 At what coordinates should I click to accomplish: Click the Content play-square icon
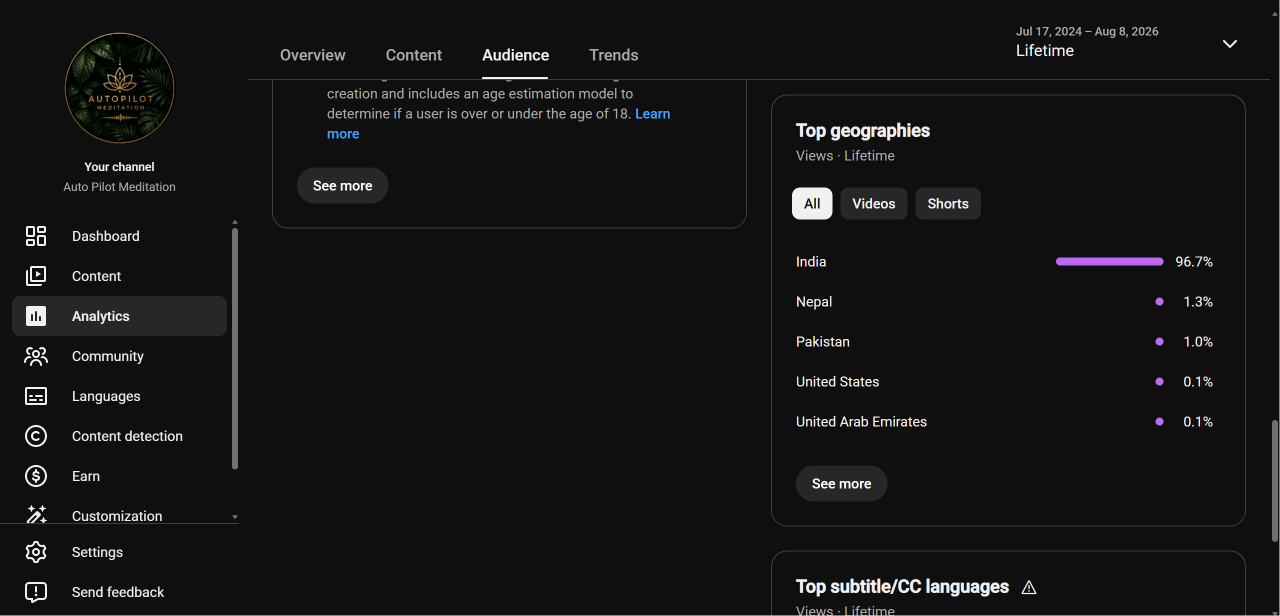36,276
